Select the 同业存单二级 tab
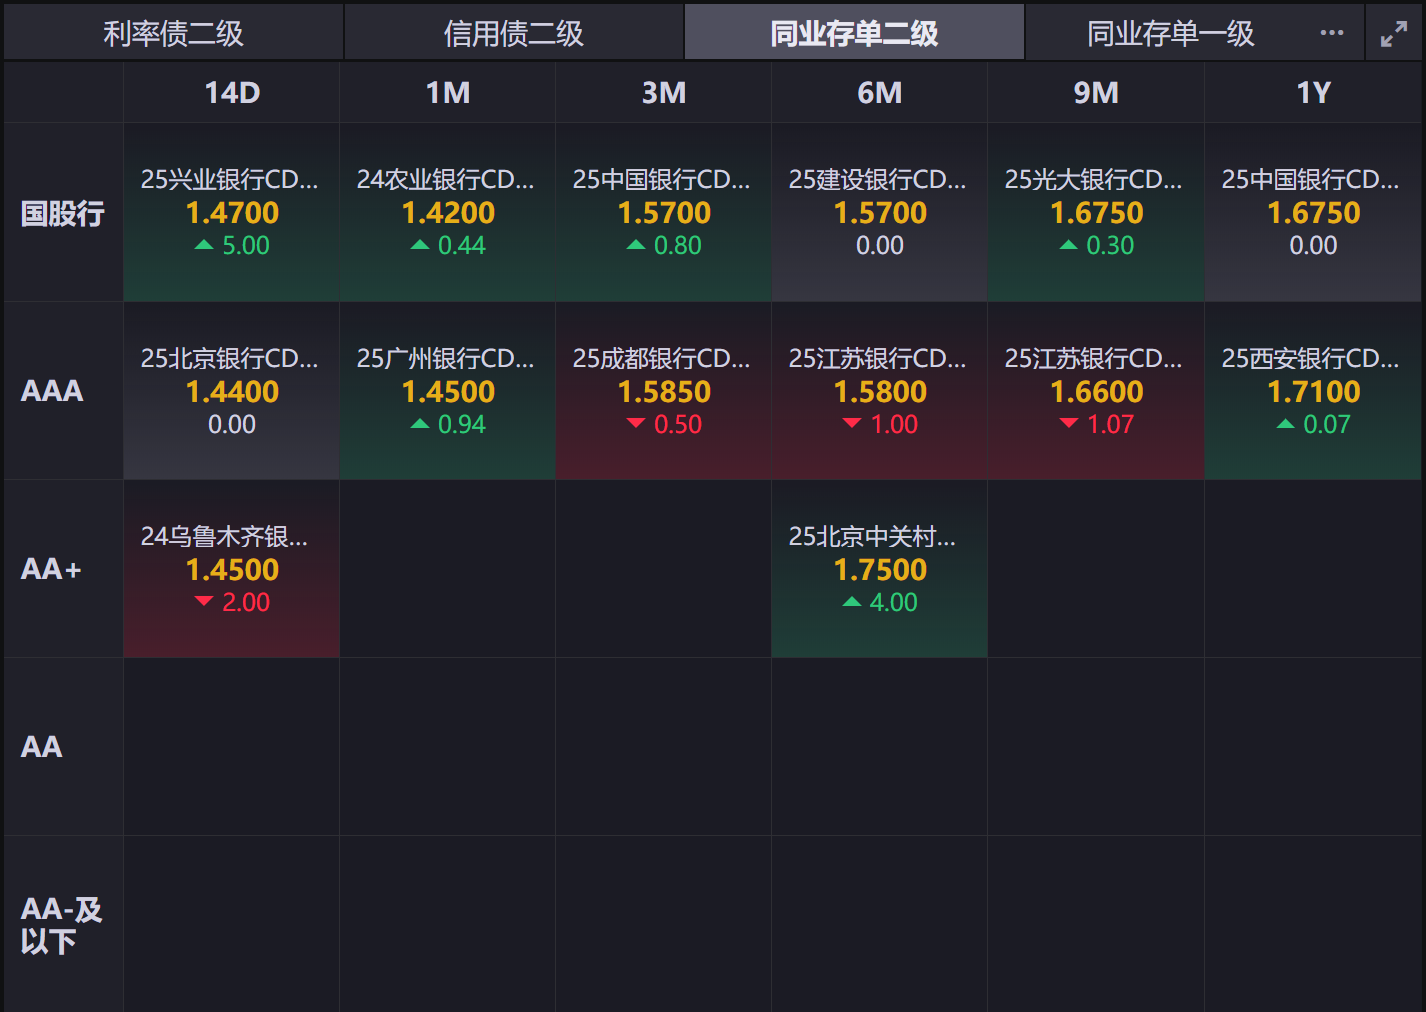The height and width of the screenshot is (1012, 1426). click(854, 33)
